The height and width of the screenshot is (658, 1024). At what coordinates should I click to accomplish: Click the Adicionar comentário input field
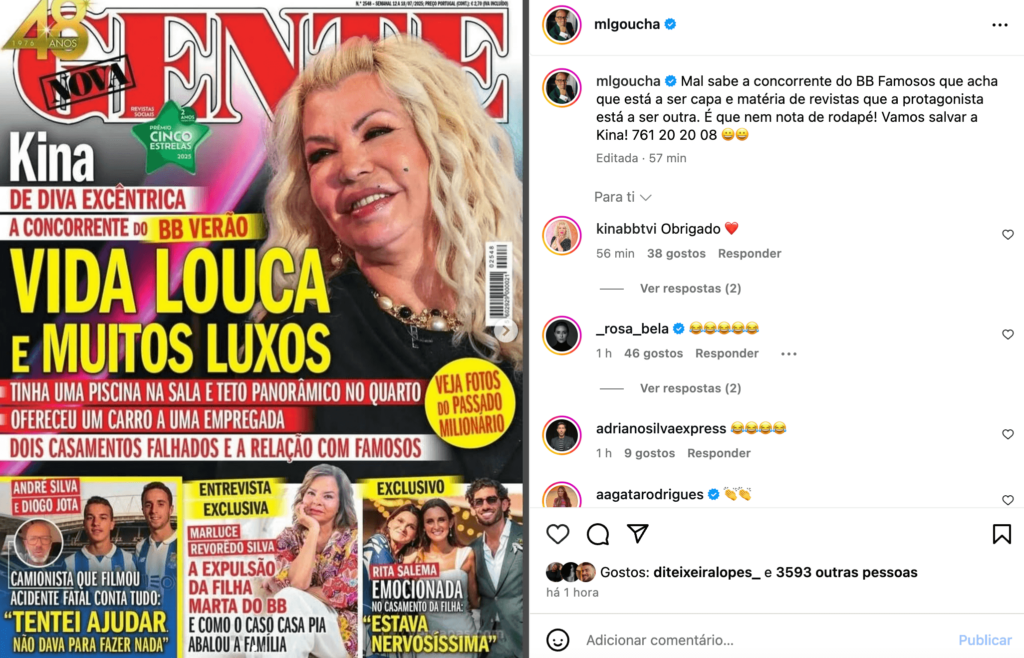764,640
